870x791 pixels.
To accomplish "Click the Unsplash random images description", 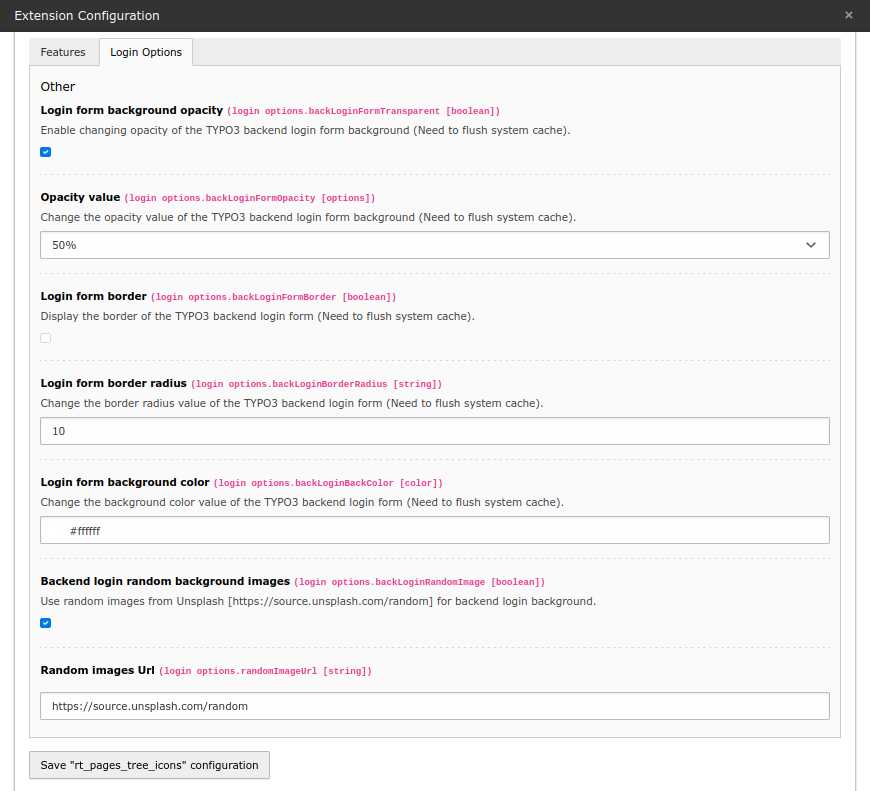I will click(x=318, y=601).
